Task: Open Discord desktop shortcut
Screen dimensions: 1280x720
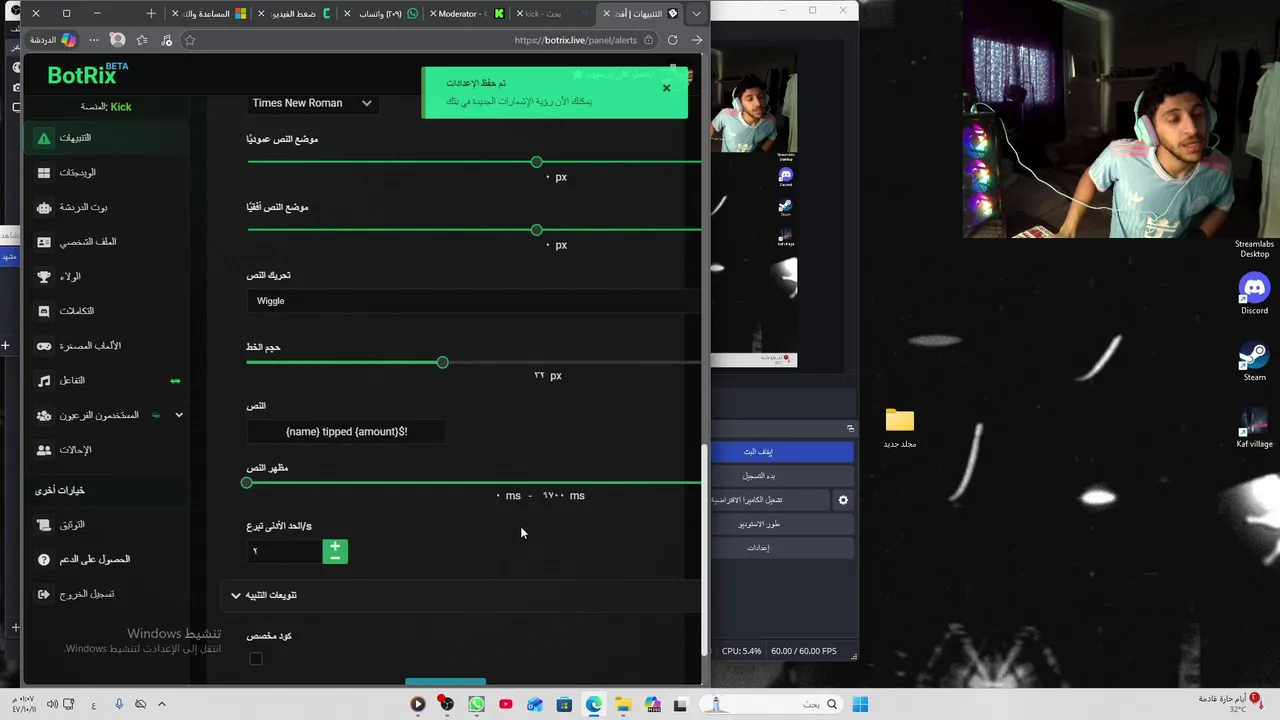Action: (1254, 295)
